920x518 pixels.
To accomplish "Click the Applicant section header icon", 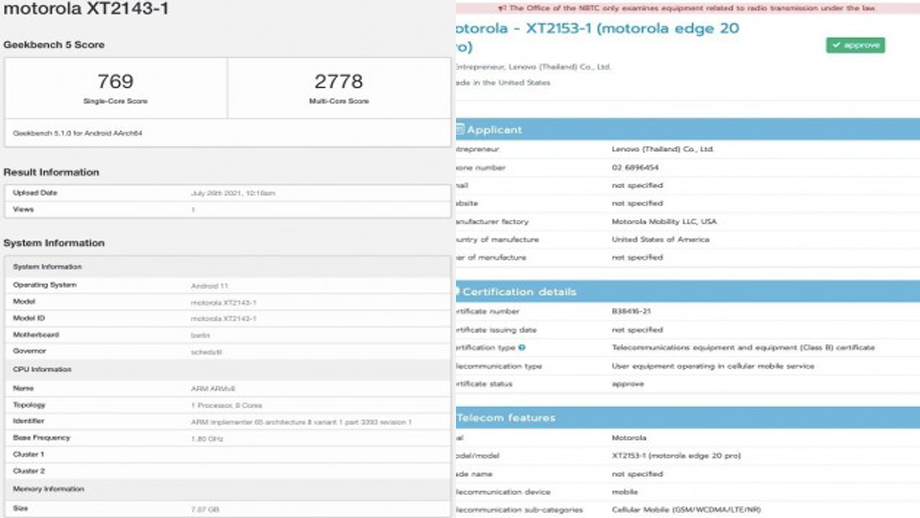I will tap(459, 130).
